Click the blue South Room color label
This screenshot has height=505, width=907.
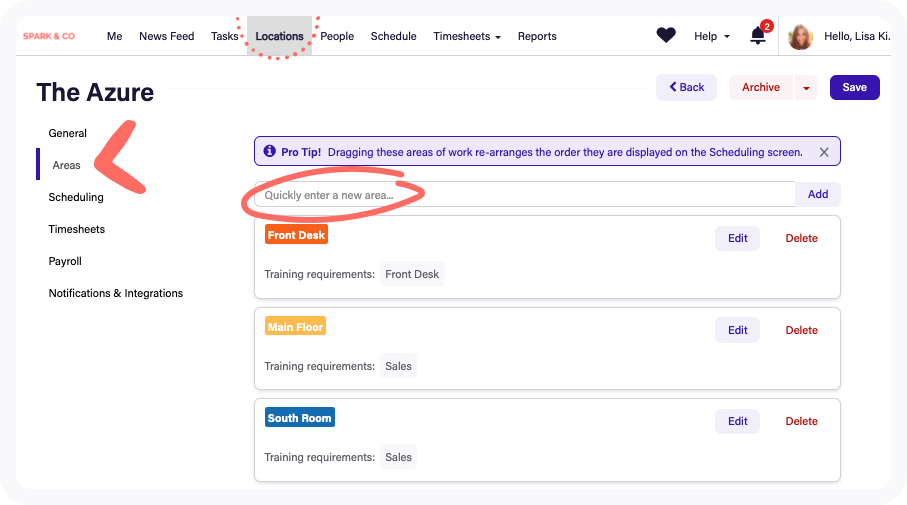(299, 417)
